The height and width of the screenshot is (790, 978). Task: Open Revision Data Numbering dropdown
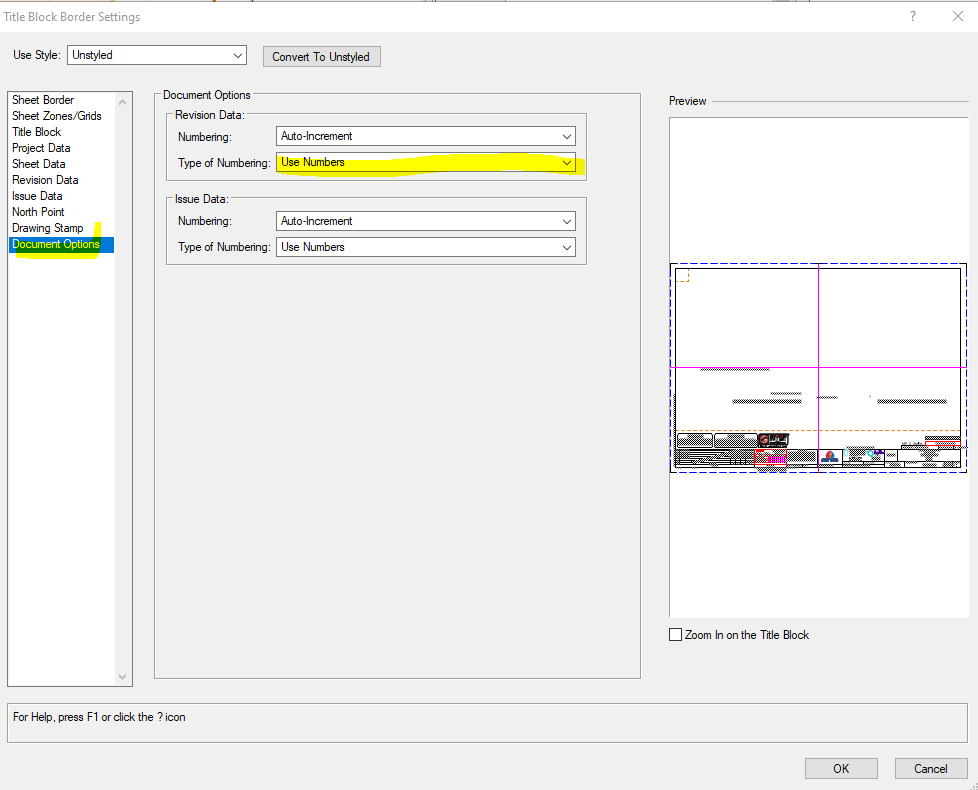pyautogui.click(x=567, y=136)
